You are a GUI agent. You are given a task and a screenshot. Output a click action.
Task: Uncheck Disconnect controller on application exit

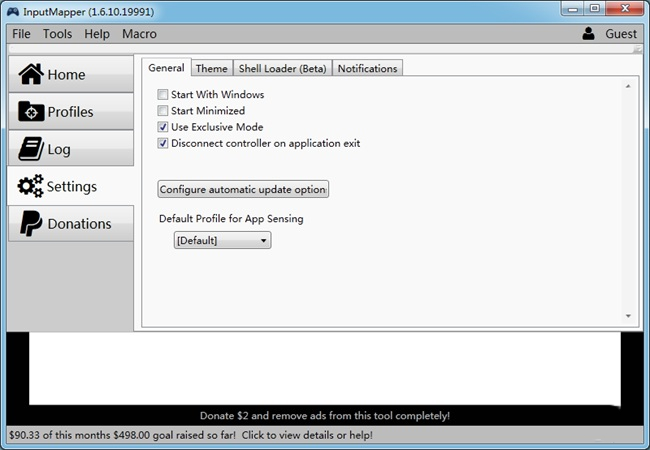click(x=162, y=143)
